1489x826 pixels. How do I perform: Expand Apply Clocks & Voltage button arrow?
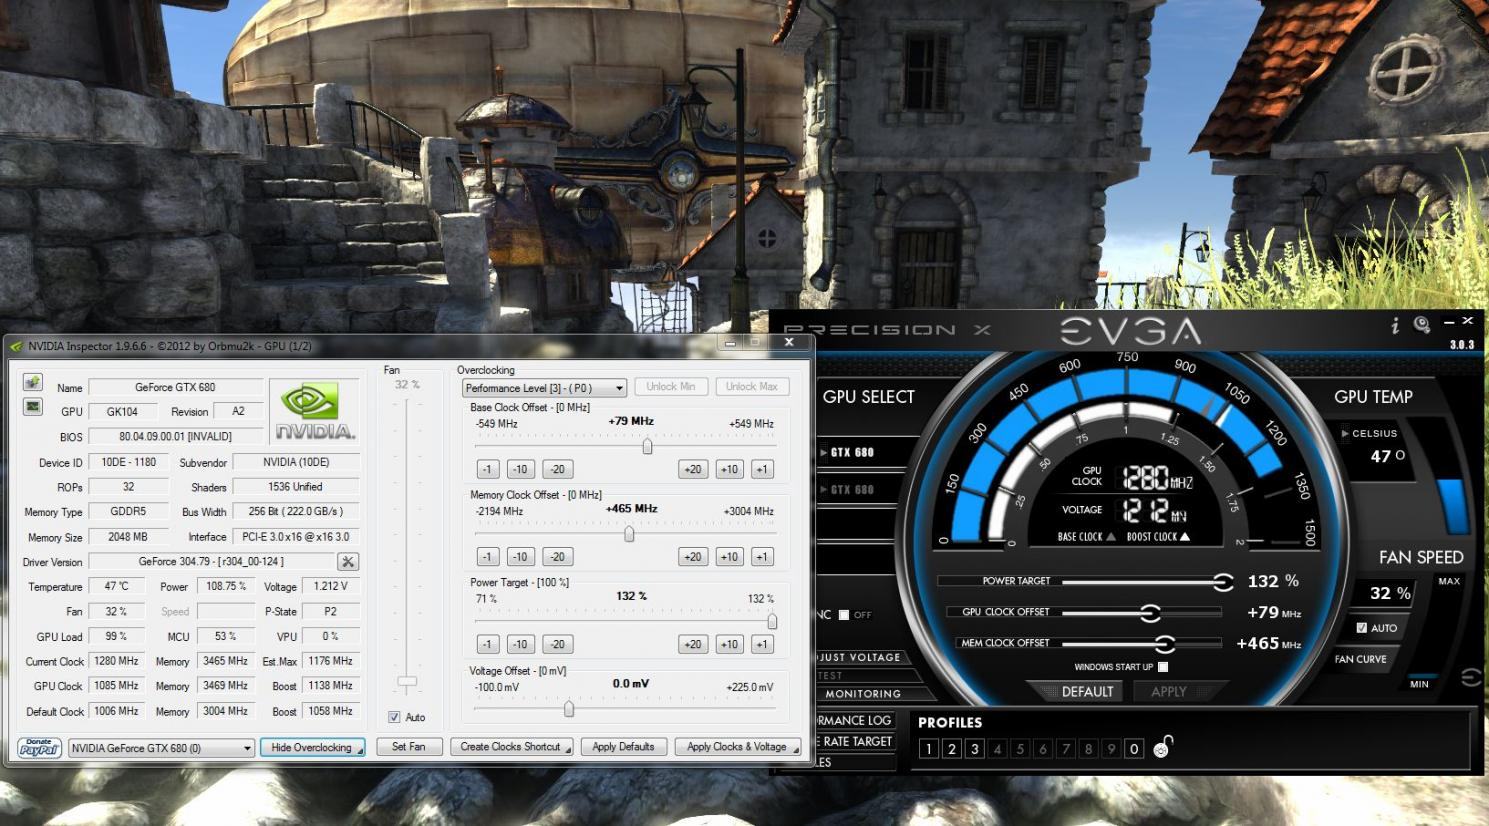(x=795, y=750)
